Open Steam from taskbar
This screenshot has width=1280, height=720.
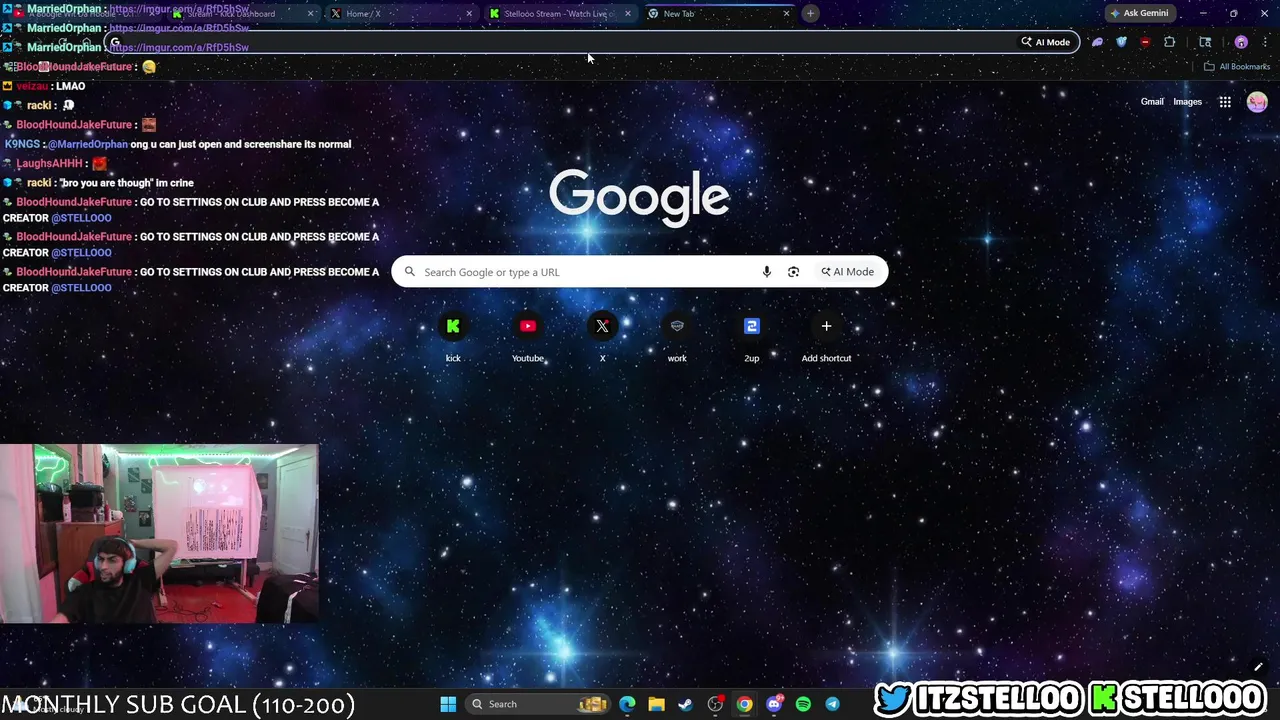pos(685,704)
